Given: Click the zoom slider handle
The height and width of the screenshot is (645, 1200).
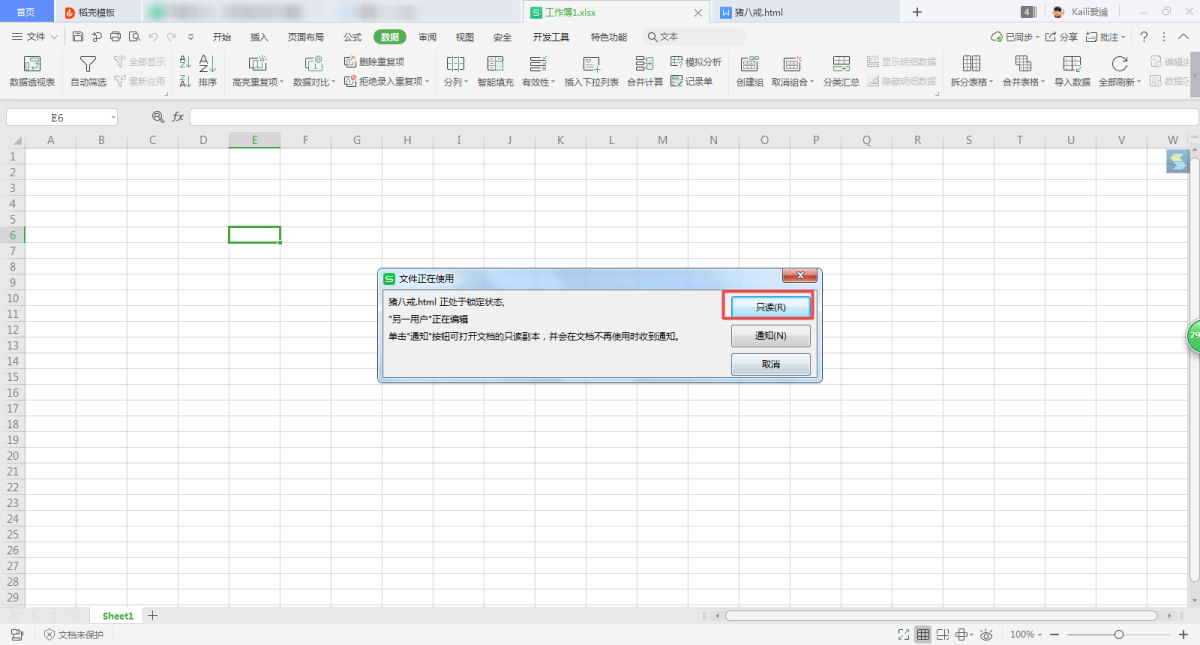Looking at the screenshot, I should click(x=1119, y=635).
